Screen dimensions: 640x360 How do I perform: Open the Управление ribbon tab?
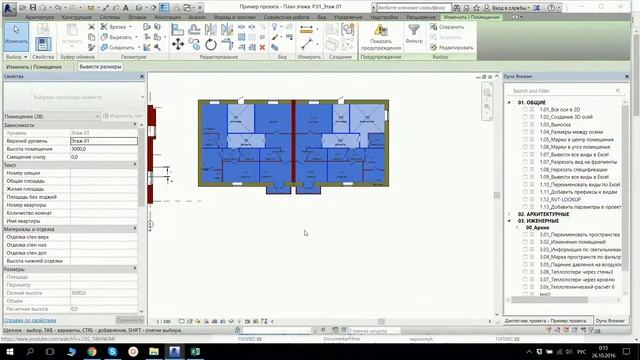[x=348, y=17]
